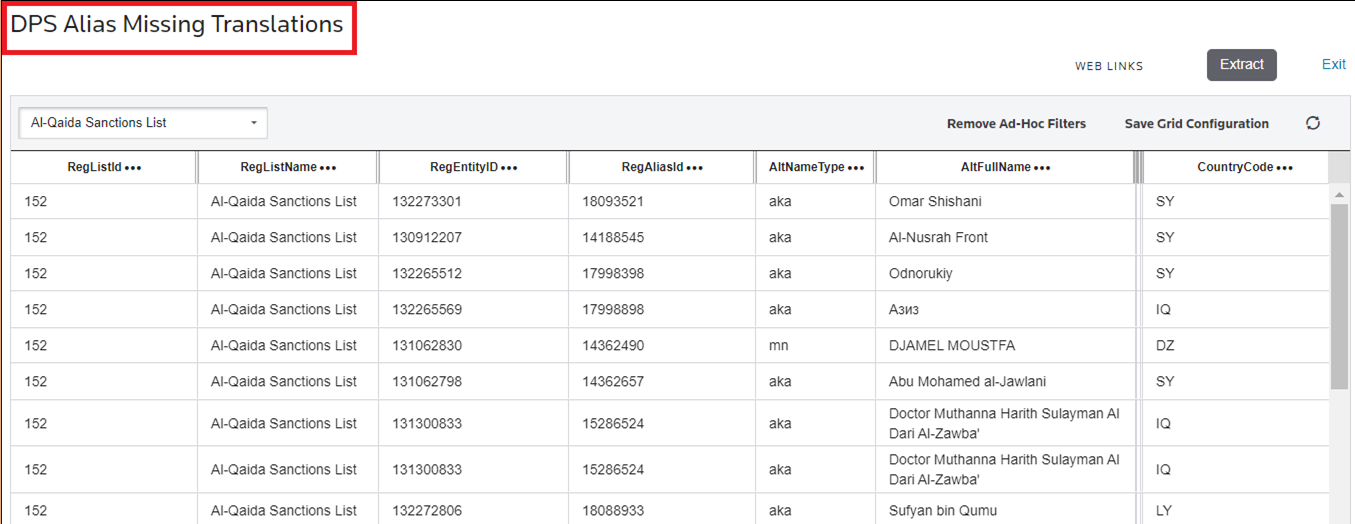Open AltFullName column options ellipsis

(x=1042, y=168)
